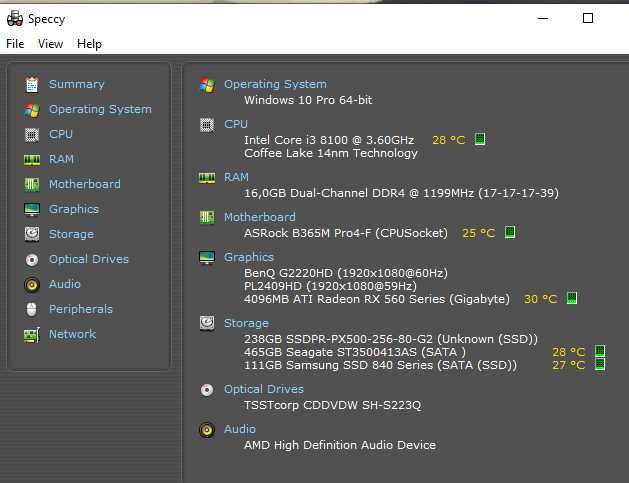
Task: Click Coffee Lake 14nm Technology text
Action: (331, 153)
